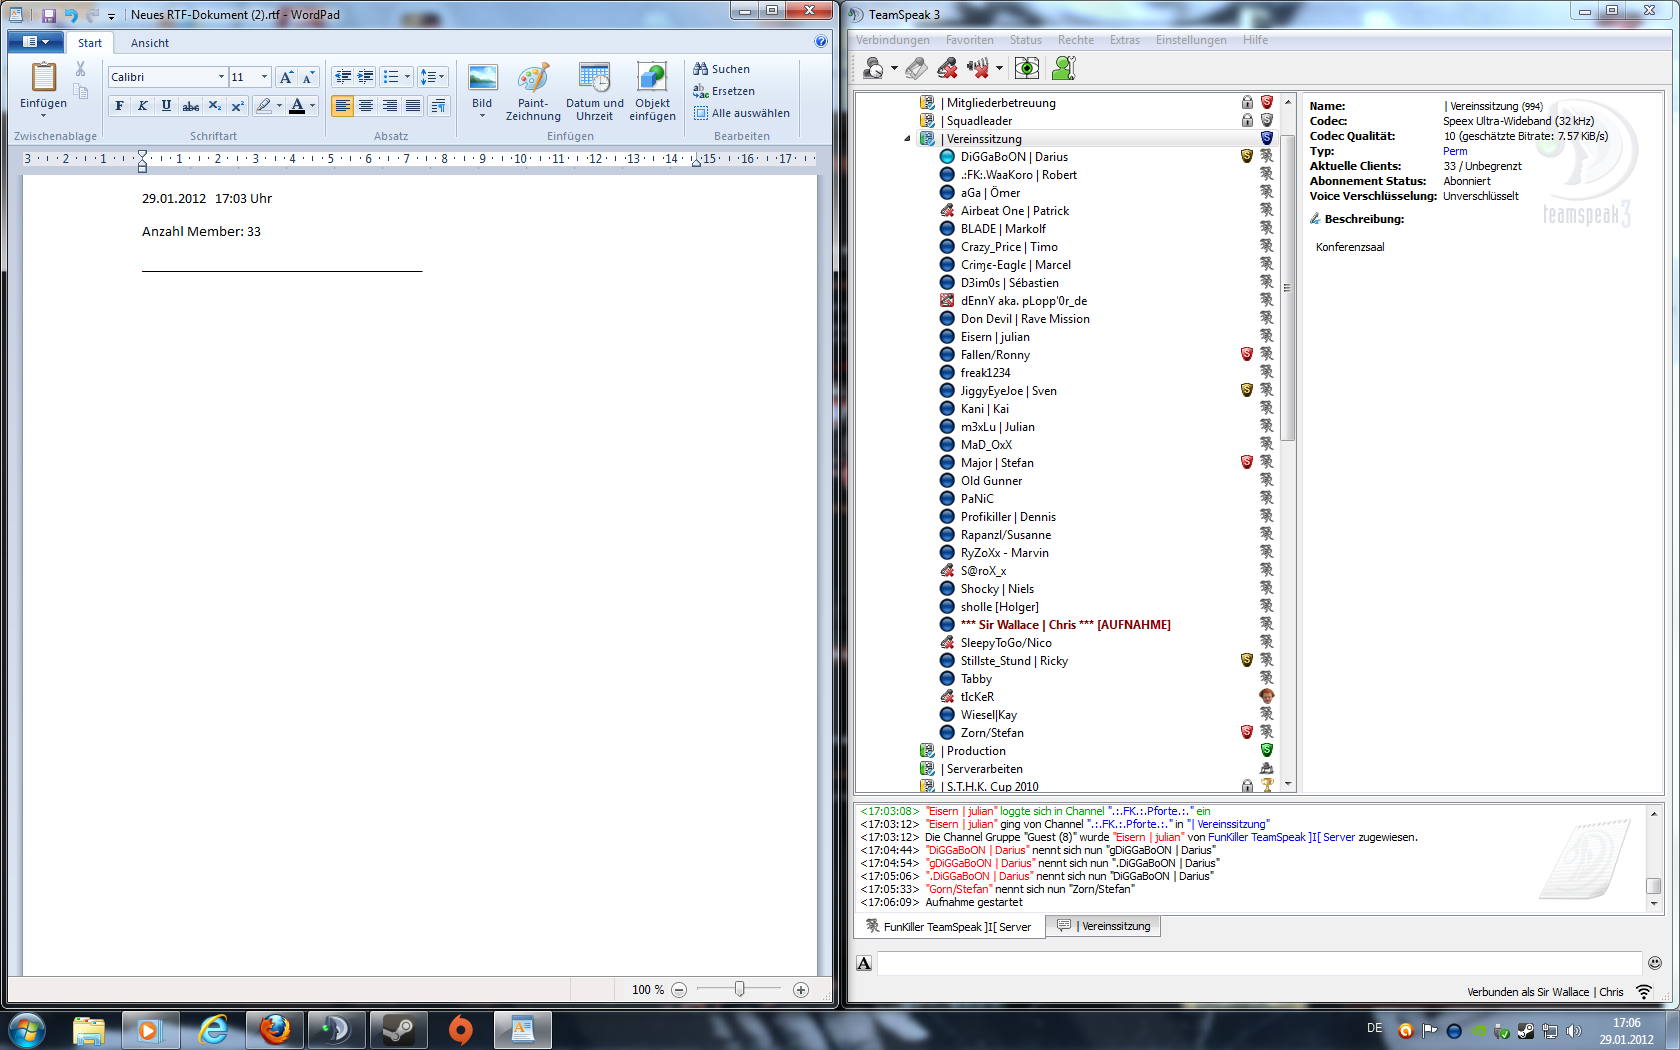
Task: Click the TeamSpeak chat input field
Action: tap(1259, 963)
